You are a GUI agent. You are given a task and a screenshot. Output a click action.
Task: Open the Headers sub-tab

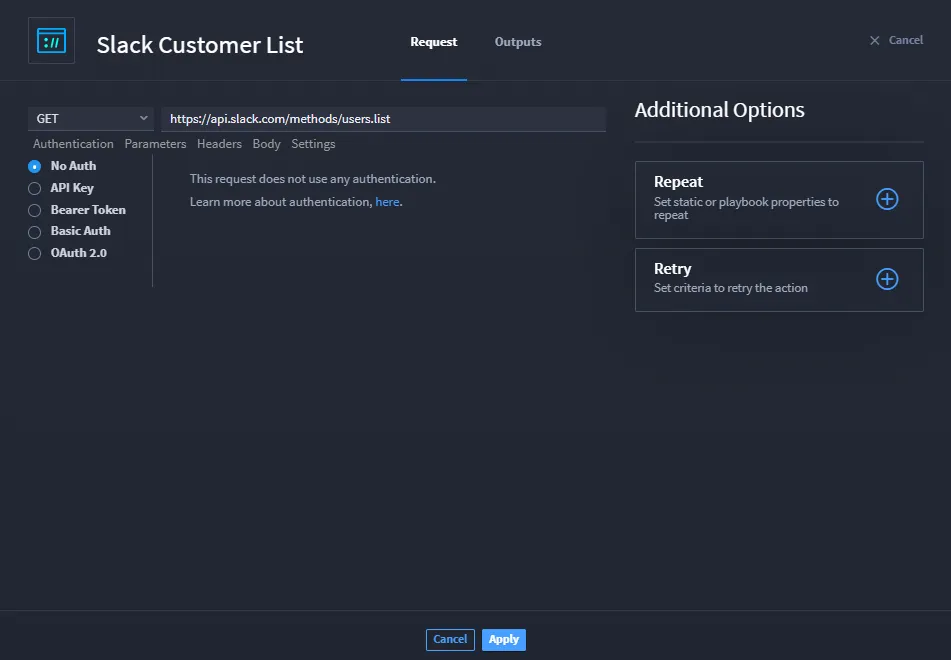(x=220, y=144)
